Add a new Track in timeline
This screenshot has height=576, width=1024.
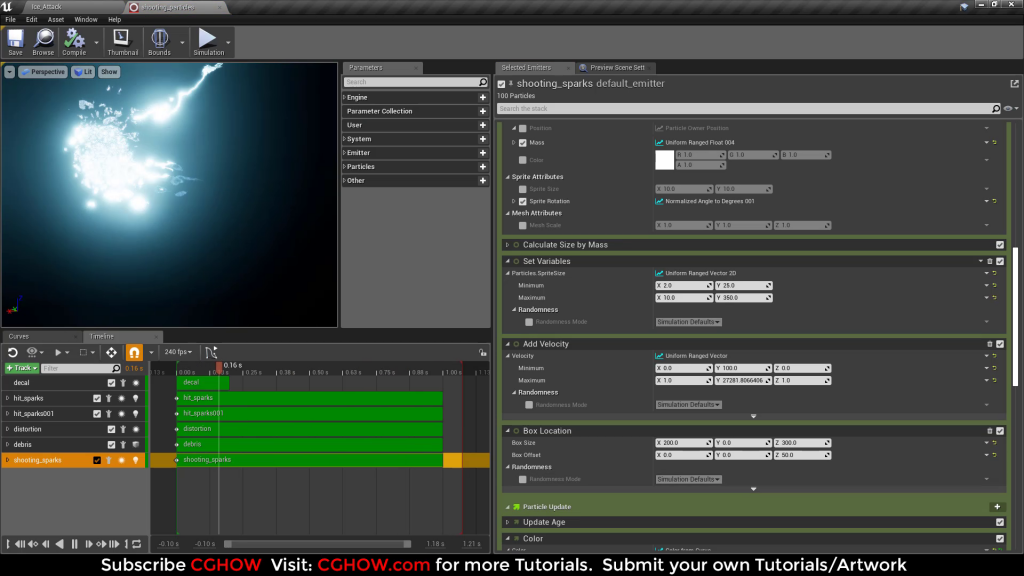coord(22,368)
